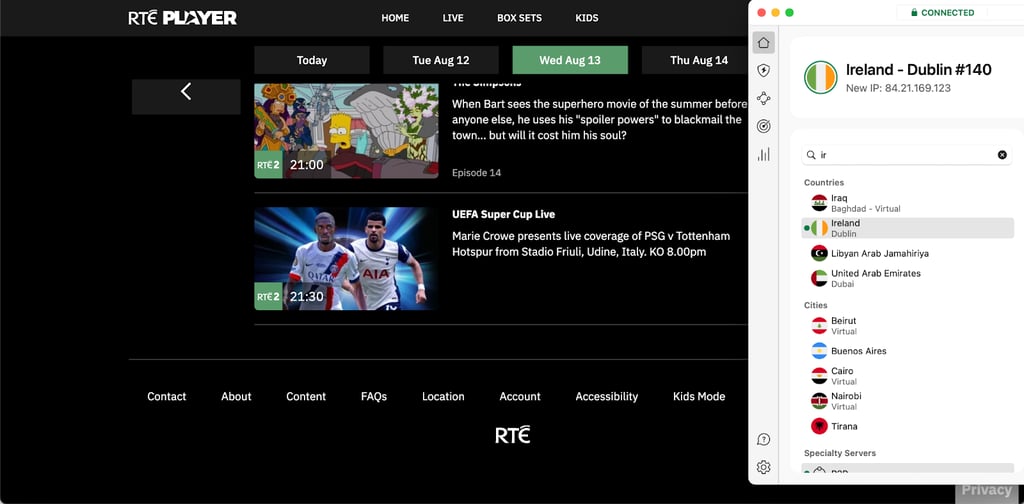
Task: Select the Wed Aug 13 tab
Action: (x=570, y=60)
